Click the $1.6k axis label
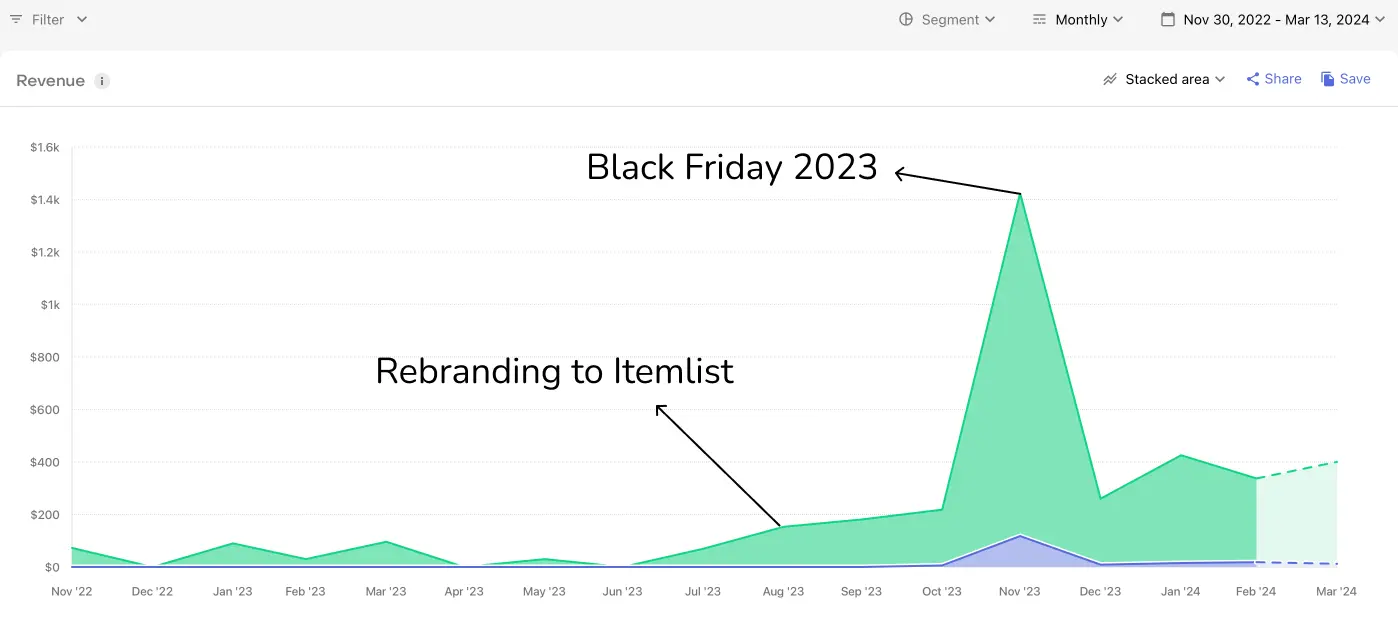The height and width of the screenshot is (617, 1398). pos(45,147)
